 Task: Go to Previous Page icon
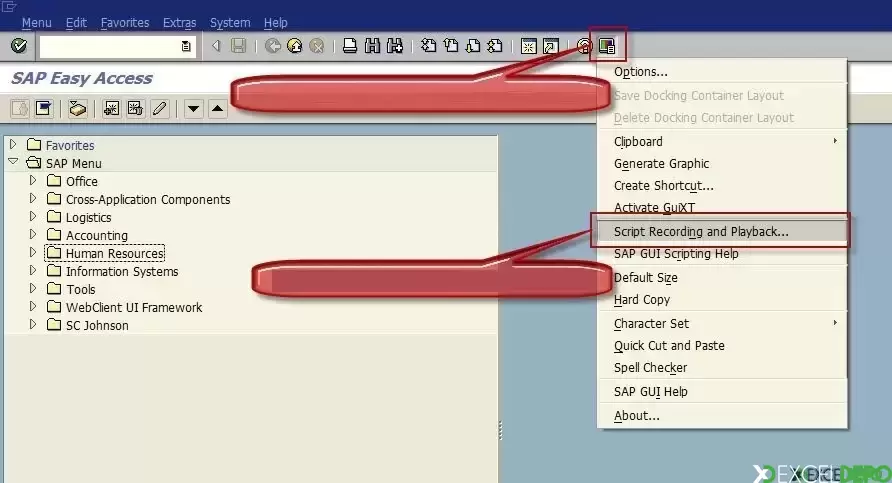(451, 46)
